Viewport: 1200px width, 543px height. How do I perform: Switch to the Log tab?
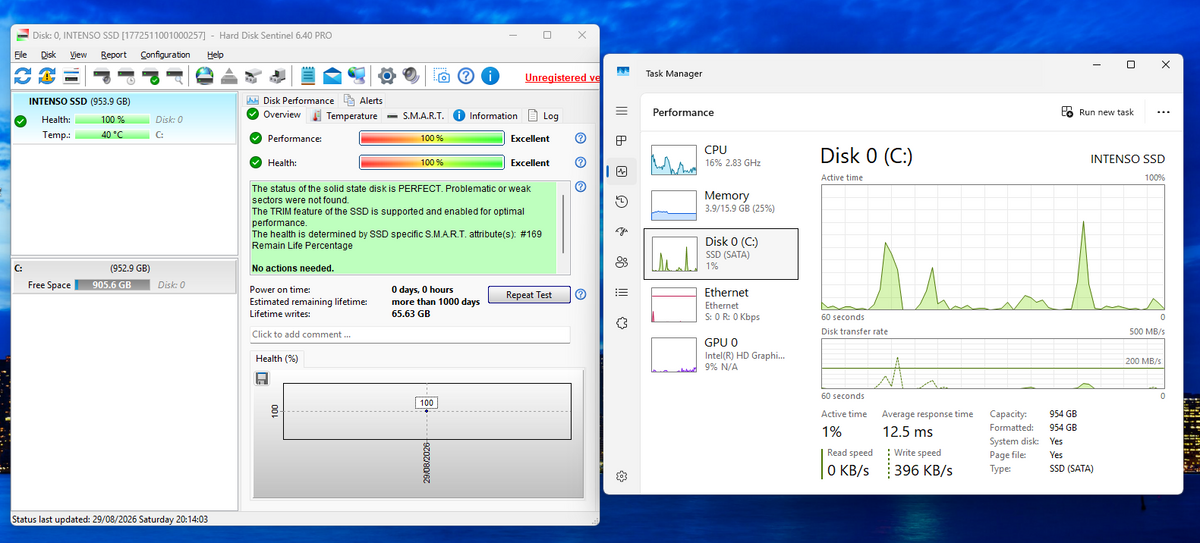coord(544,116)
